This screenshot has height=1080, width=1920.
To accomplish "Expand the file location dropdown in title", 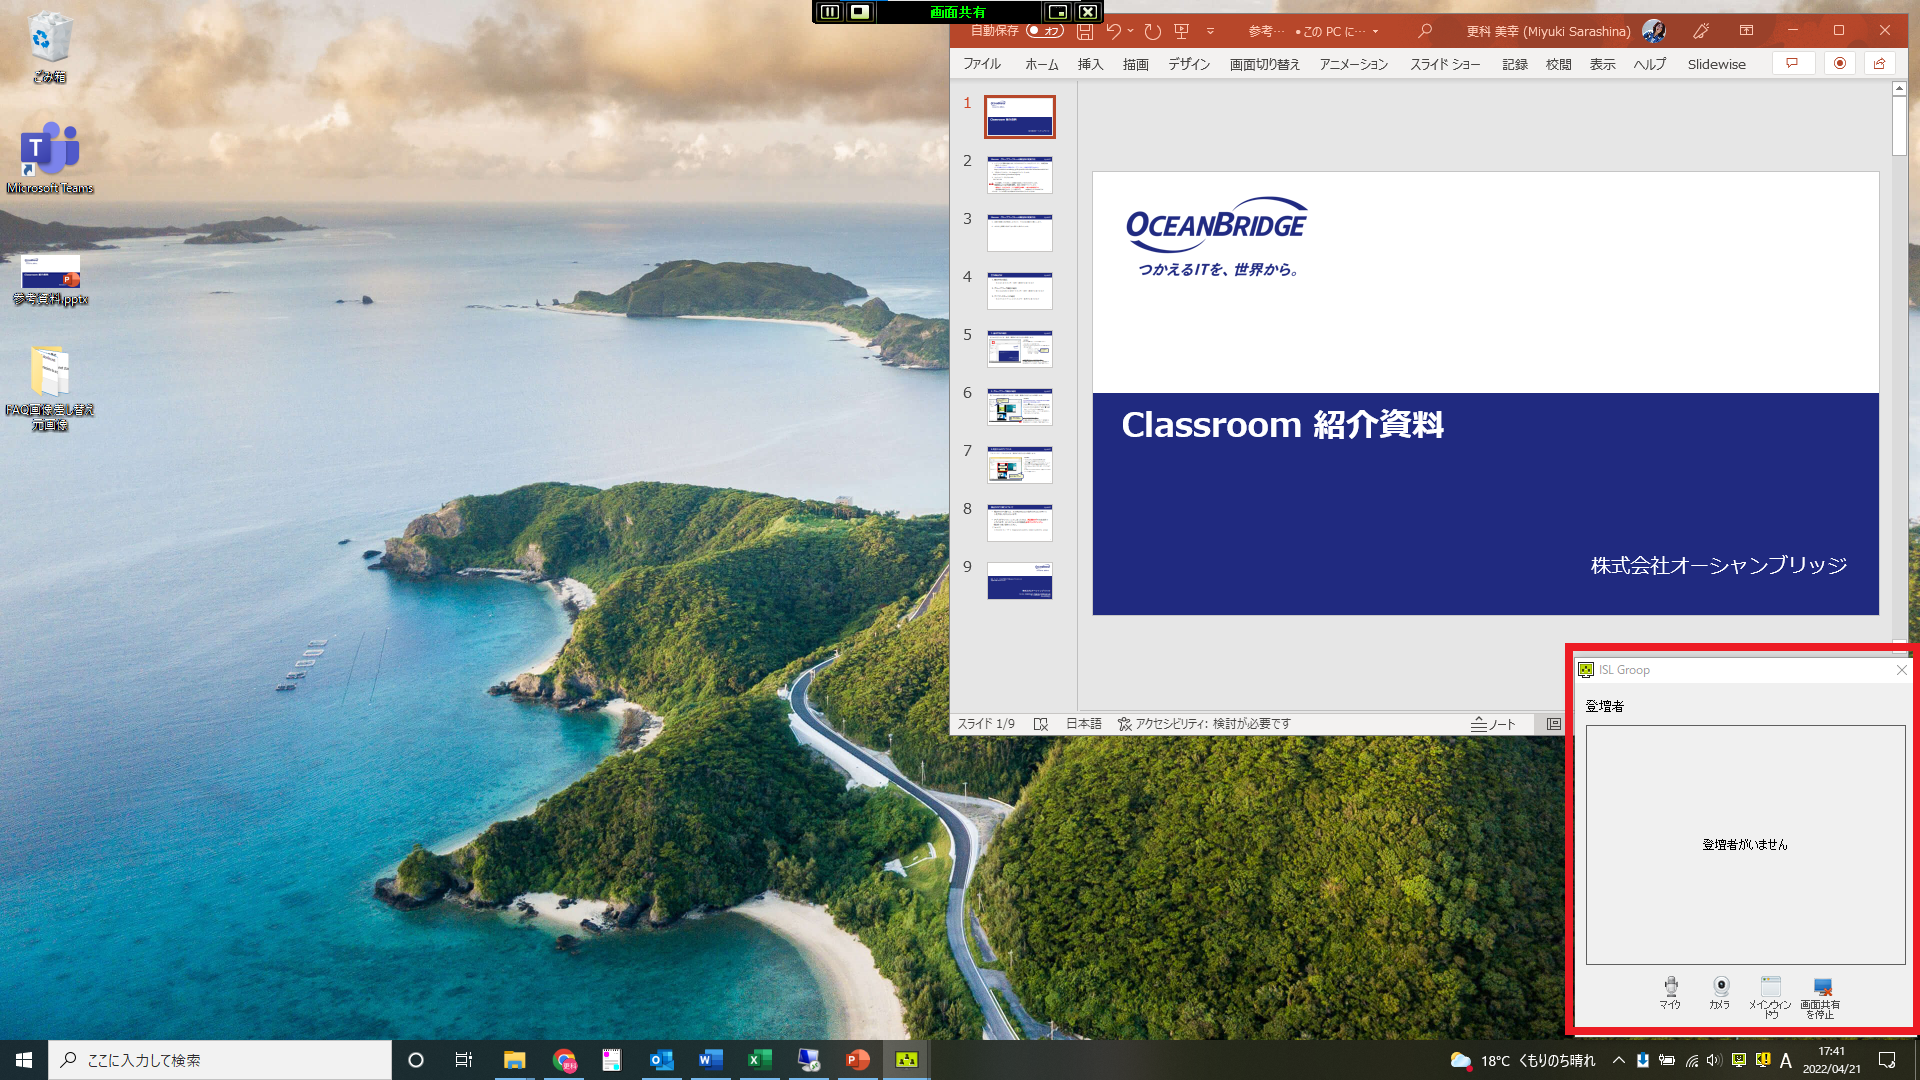I will [1375, 32].
